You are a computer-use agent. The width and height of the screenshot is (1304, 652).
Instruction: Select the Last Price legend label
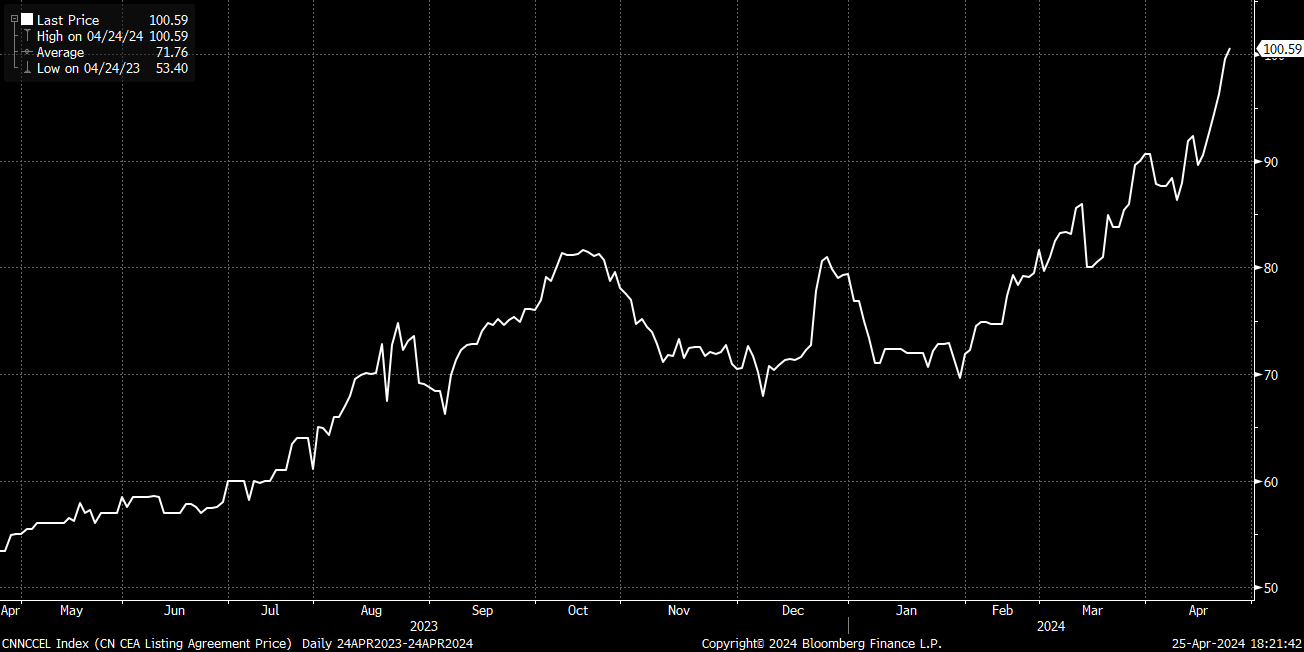pos(68,20)
